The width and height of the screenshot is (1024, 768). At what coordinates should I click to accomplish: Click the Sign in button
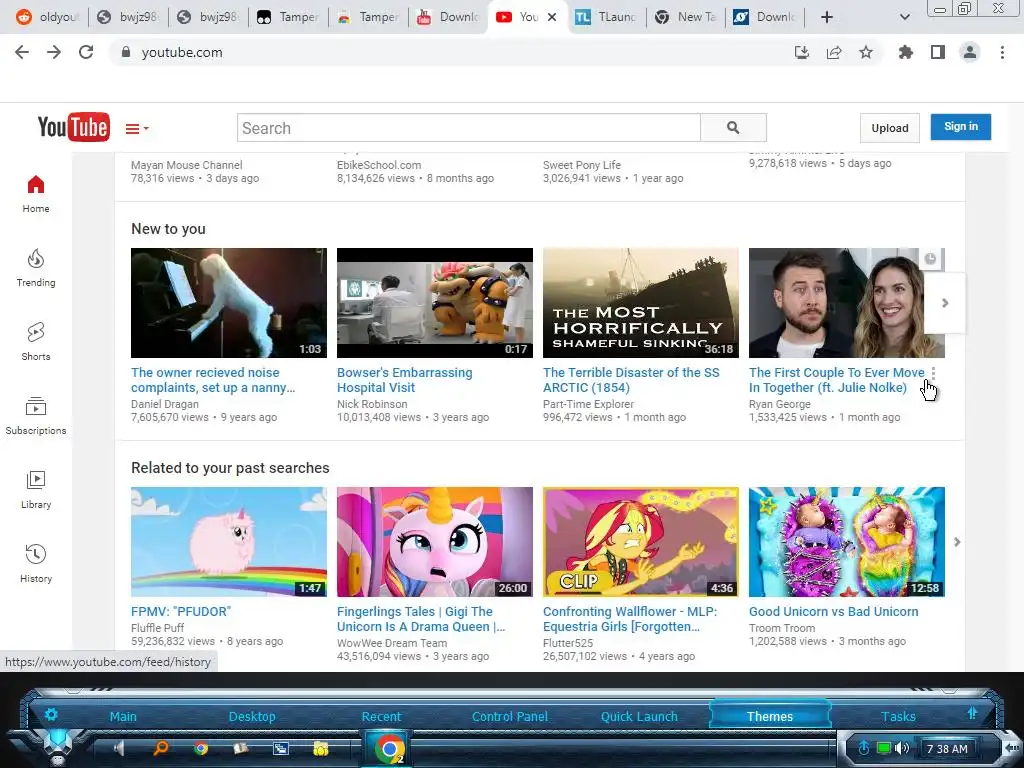pyautogui.click(x=961, y=127)
